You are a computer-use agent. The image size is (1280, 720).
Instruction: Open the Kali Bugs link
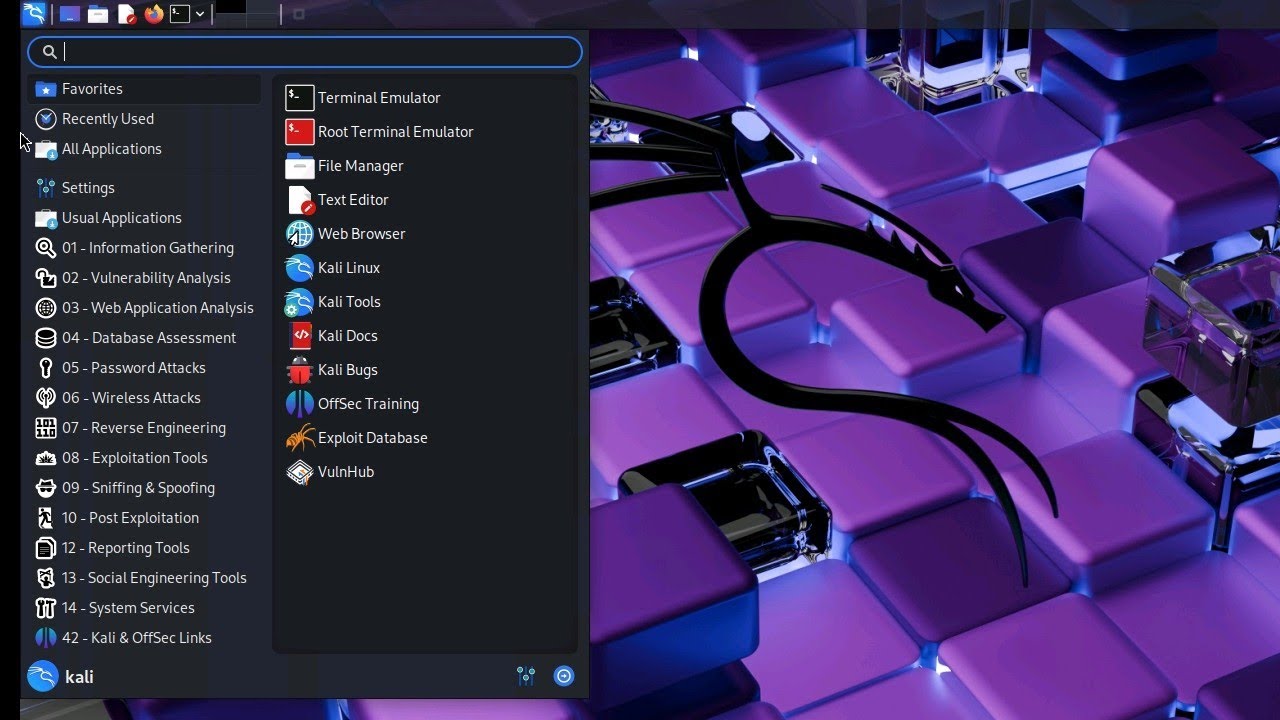point(427,370)
